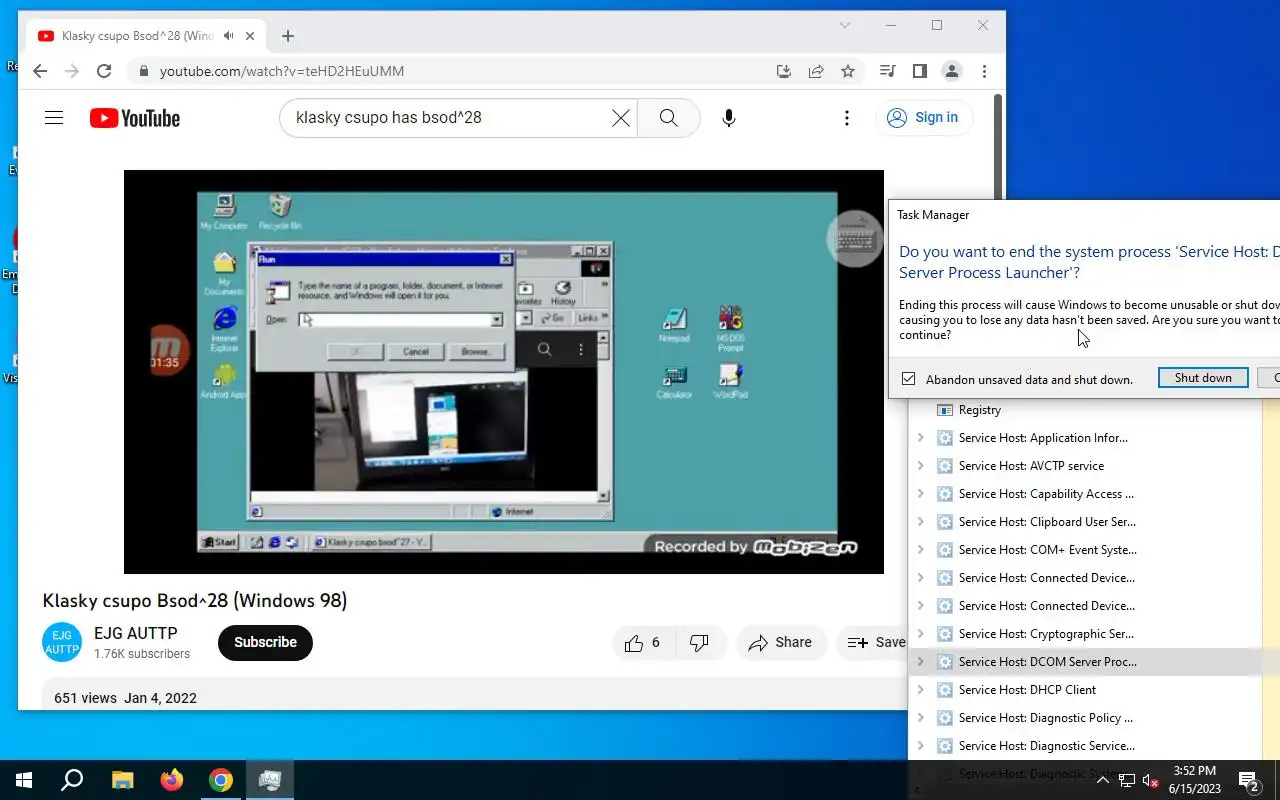Switch to Task Manager in the taskbar
This screenshot has height=800, width=1280.
[x=270, y=780]
